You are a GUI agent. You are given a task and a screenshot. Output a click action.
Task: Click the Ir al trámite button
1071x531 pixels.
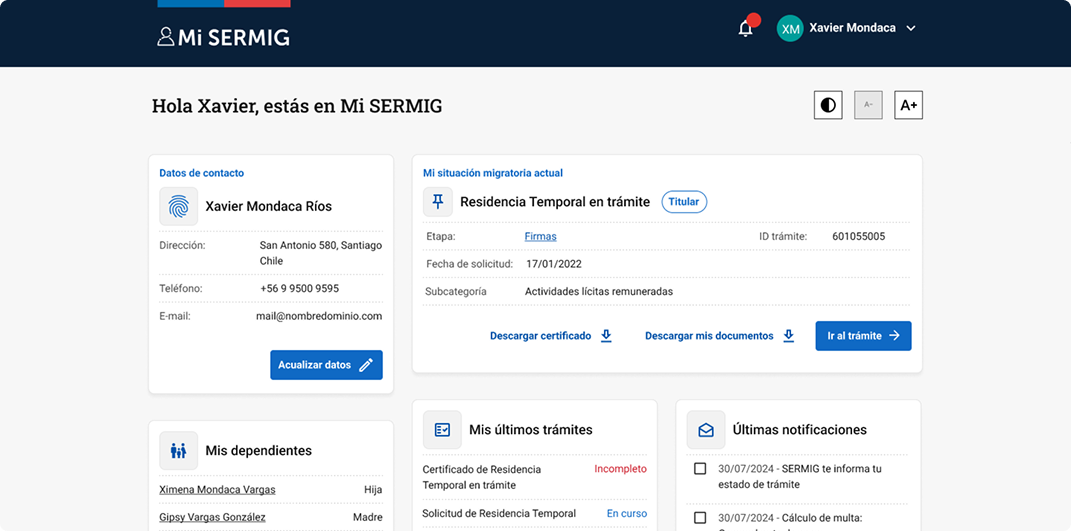coord(863,336)
